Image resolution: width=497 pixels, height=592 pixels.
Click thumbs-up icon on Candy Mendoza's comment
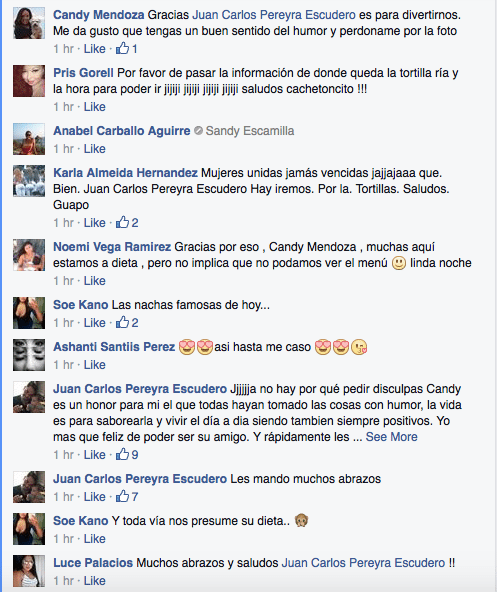pyautogui.click(x=122, y=48)
